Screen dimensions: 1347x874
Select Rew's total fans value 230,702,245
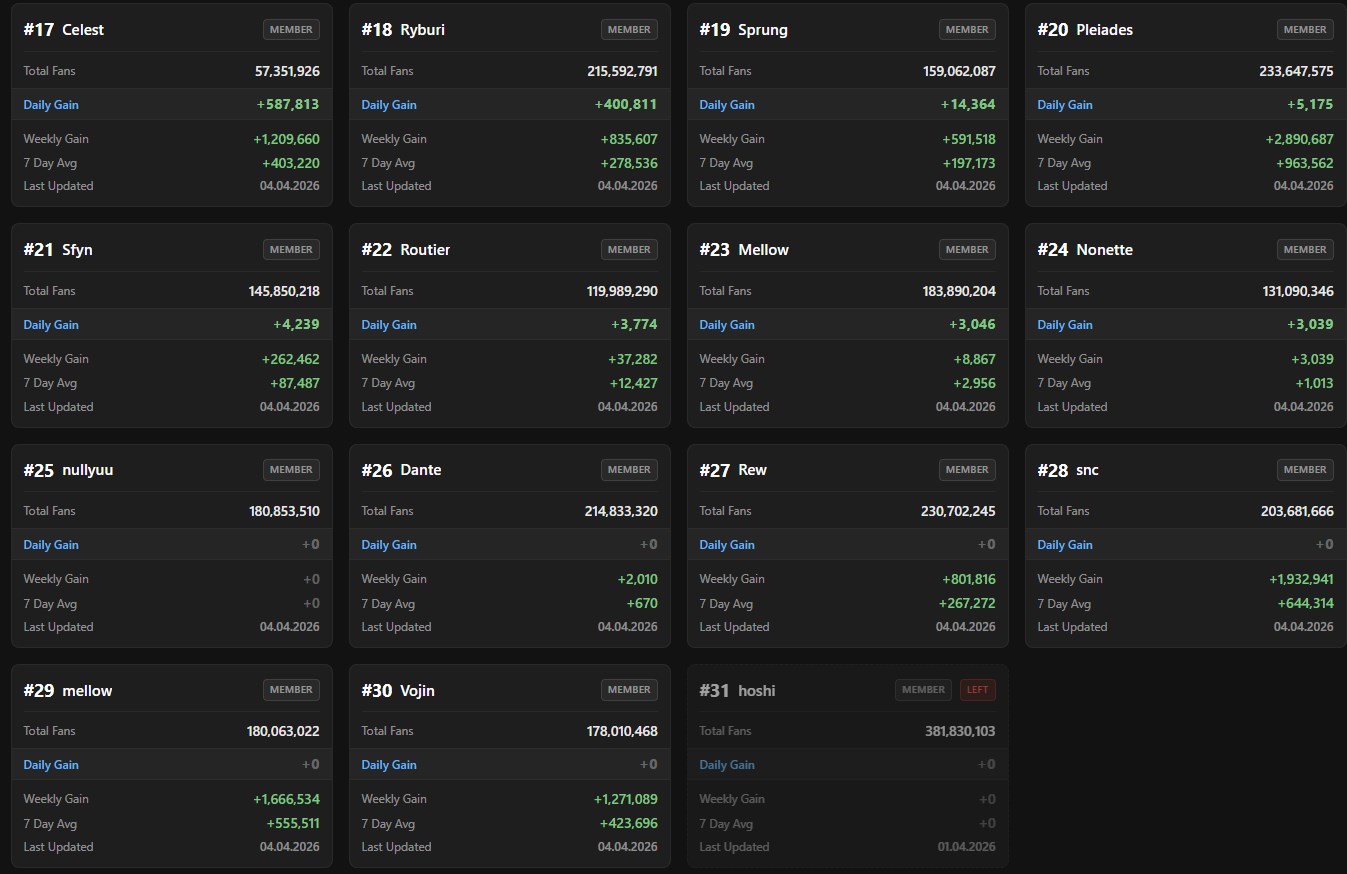[x=958, y=511]
